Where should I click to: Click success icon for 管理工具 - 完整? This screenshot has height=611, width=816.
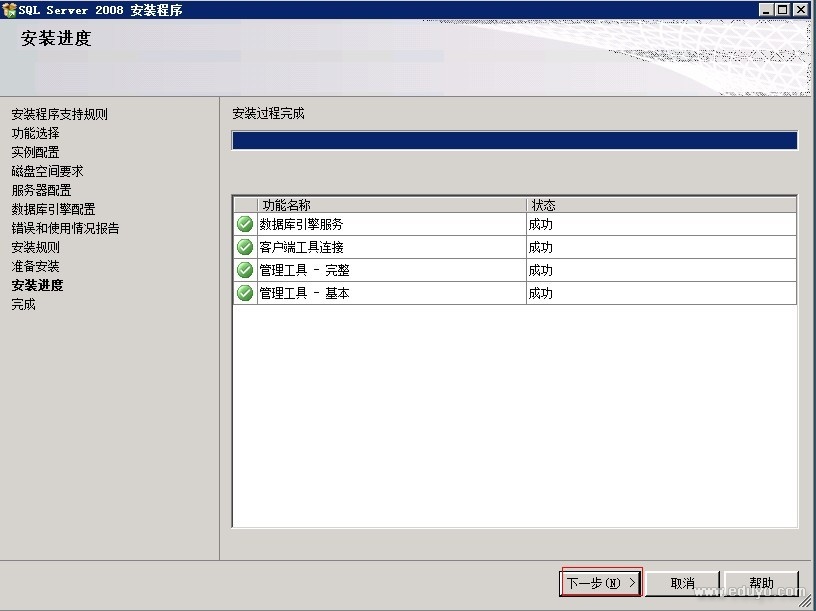[x=244, y=270]
